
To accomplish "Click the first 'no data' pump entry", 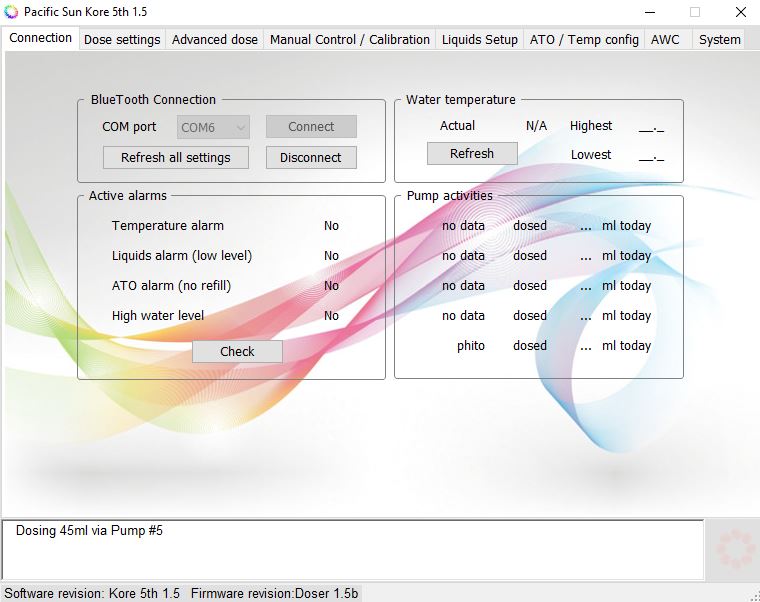I will [x=463, y=226].
